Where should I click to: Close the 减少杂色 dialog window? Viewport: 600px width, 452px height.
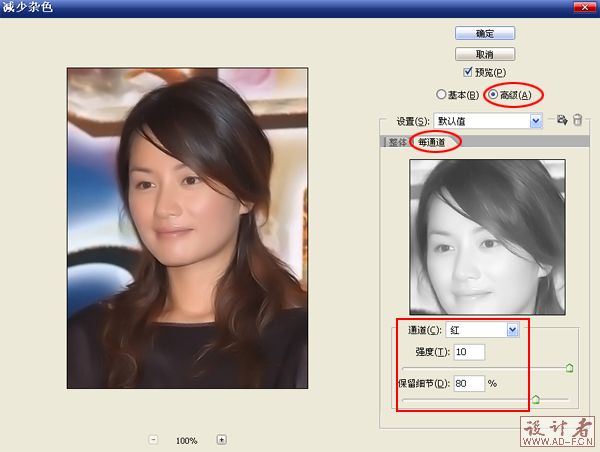(x=584, y=7)
